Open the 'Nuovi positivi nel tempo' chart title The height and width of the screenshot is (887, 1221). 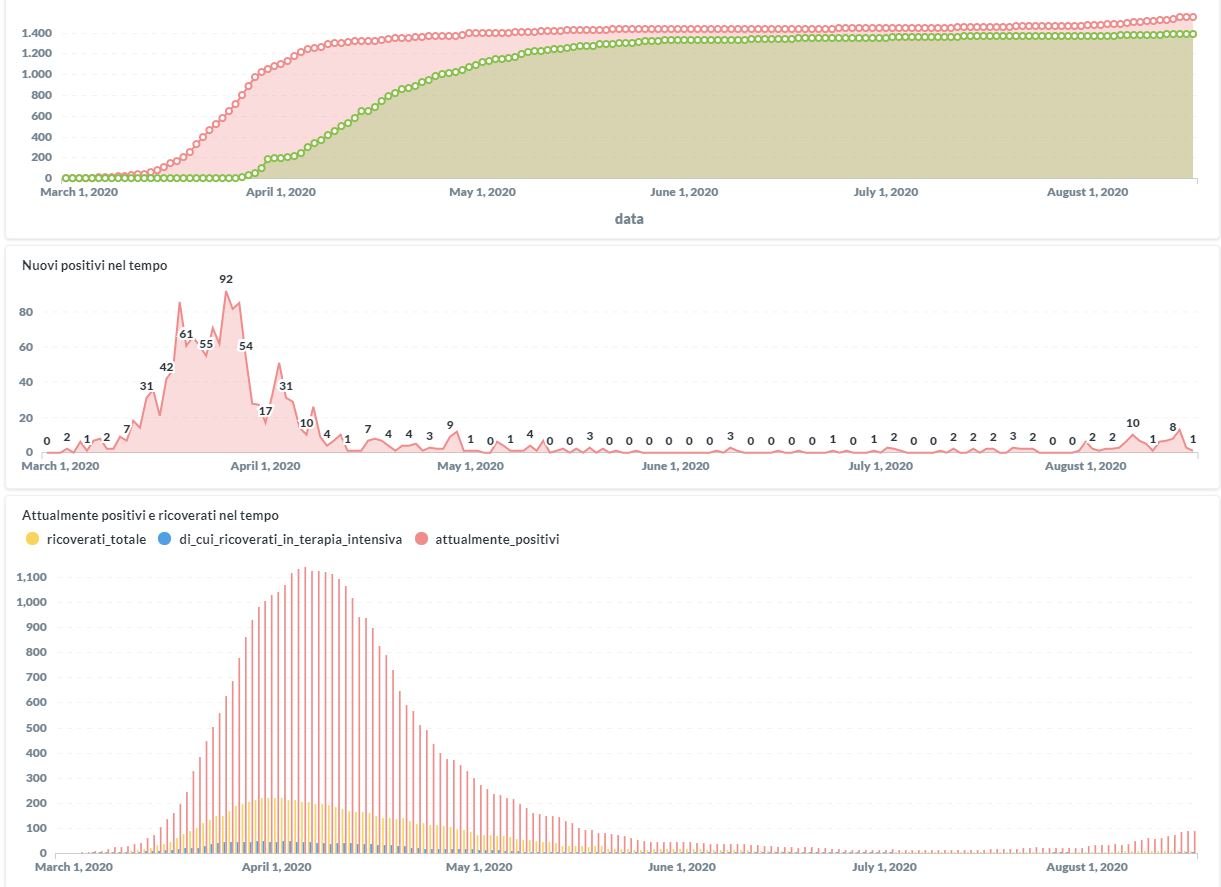pyautogui.click(x=95, y=265)
